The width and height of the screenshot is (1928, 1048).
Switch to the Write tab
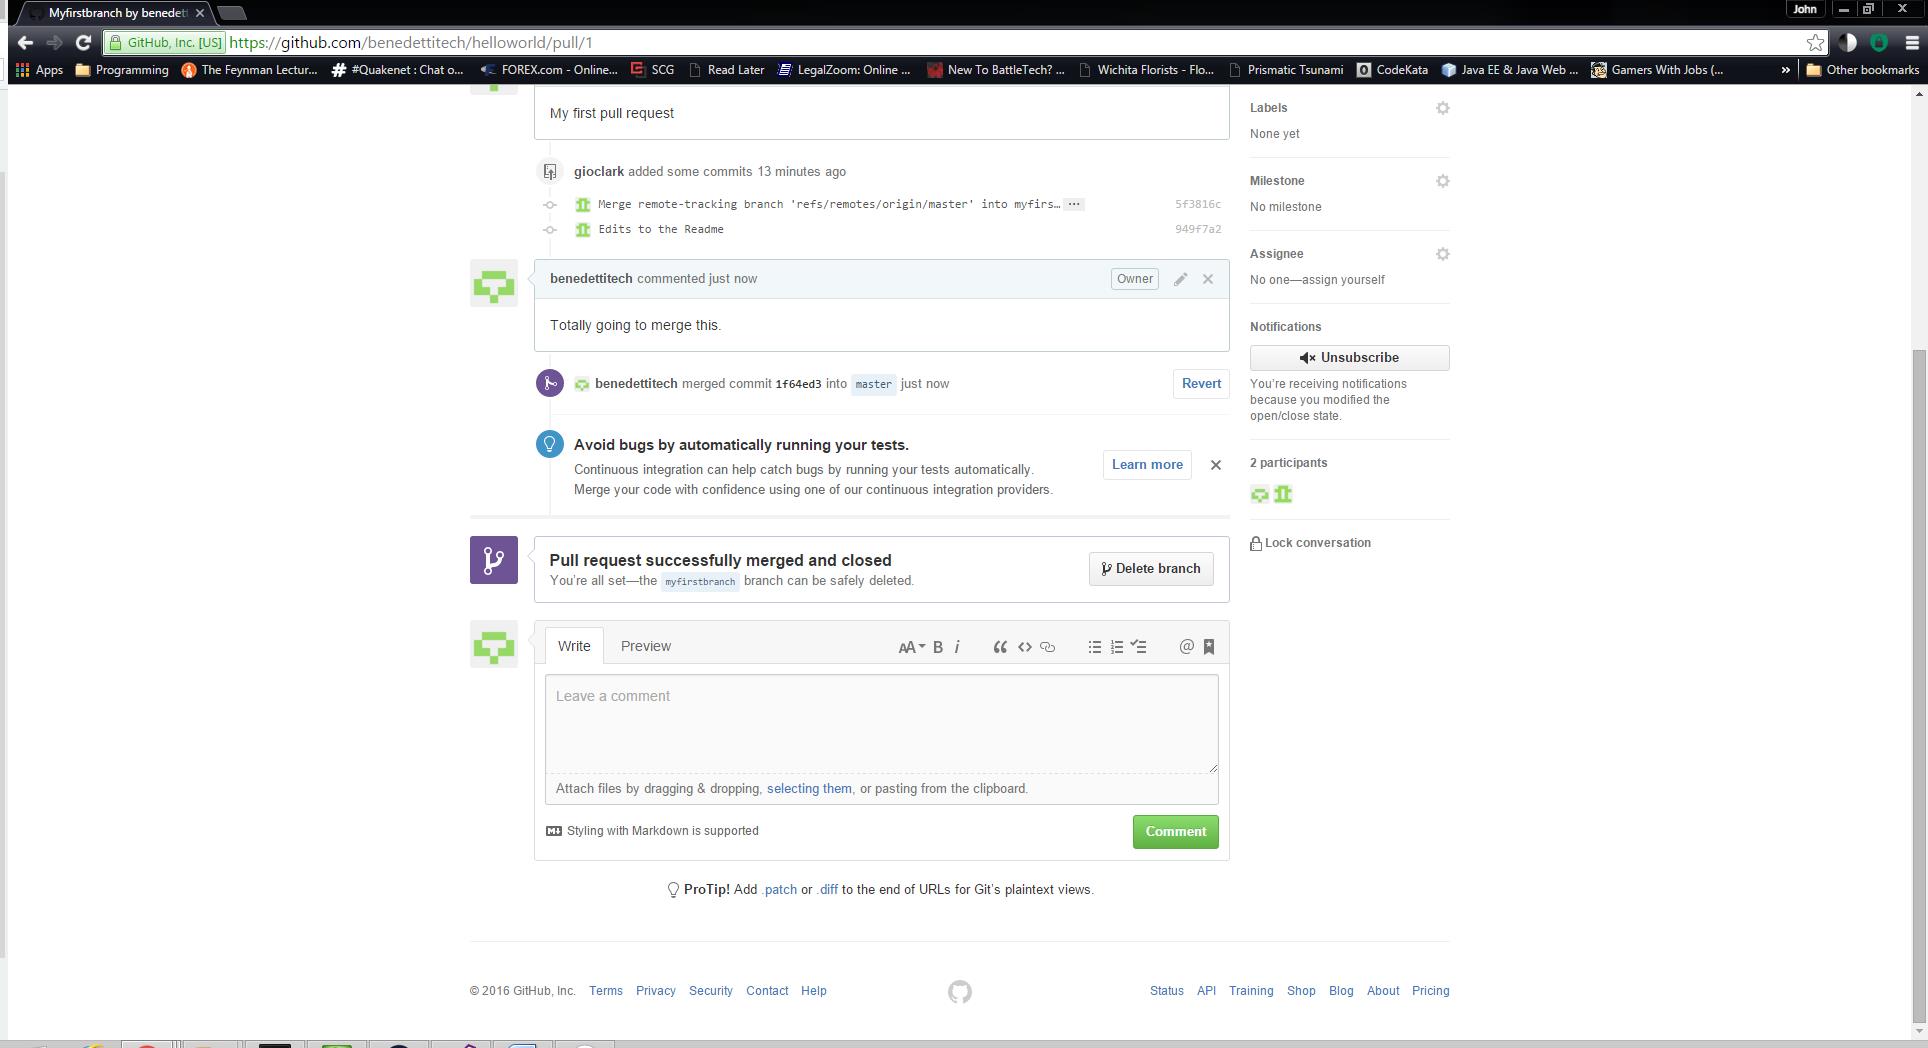pos(574,646)
